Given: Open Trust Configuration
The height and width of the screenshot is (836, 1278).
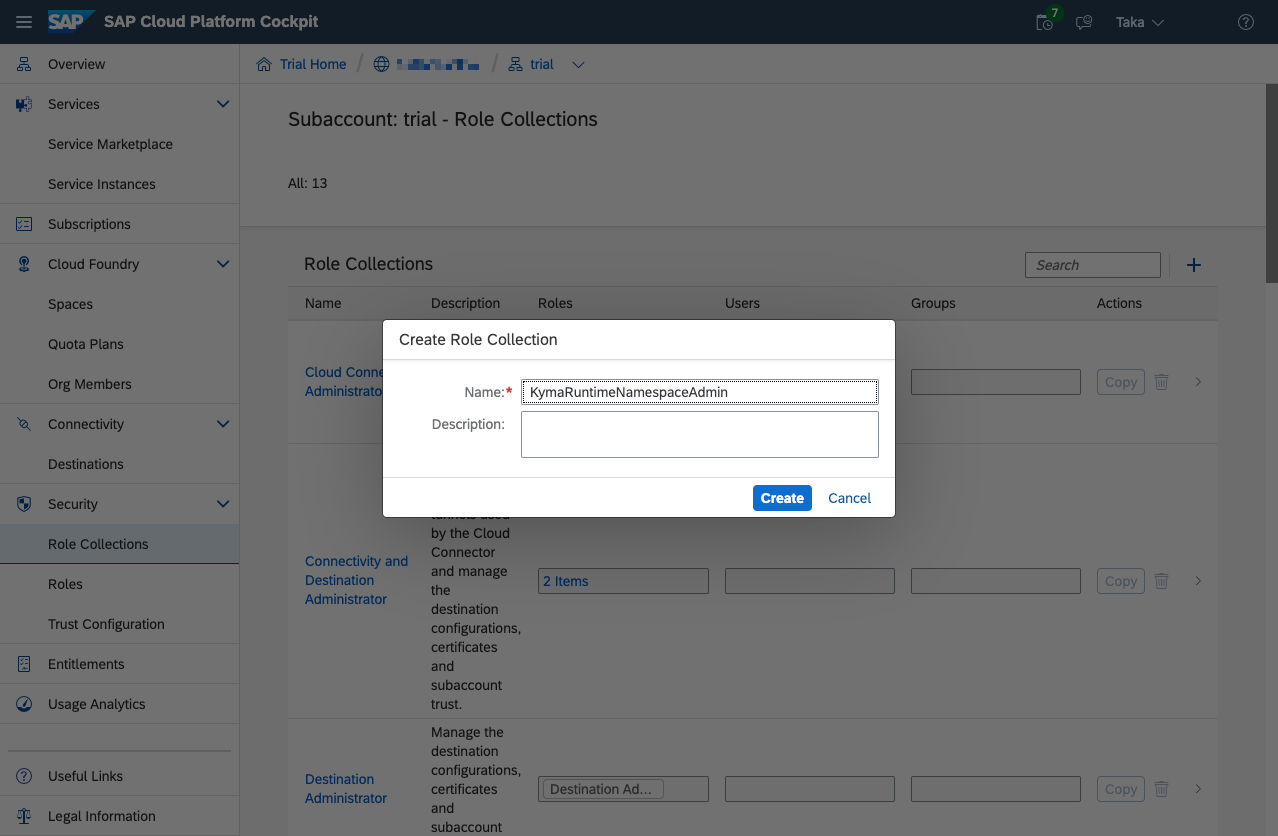Looking at the screenshot, I should point(106,624).
